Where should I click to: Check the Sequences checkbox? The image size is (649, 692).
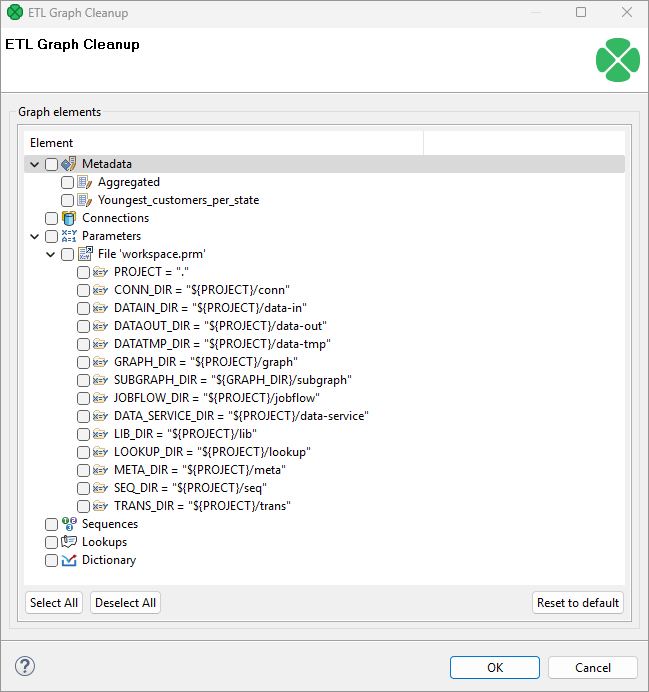click(x=51, y=524)
